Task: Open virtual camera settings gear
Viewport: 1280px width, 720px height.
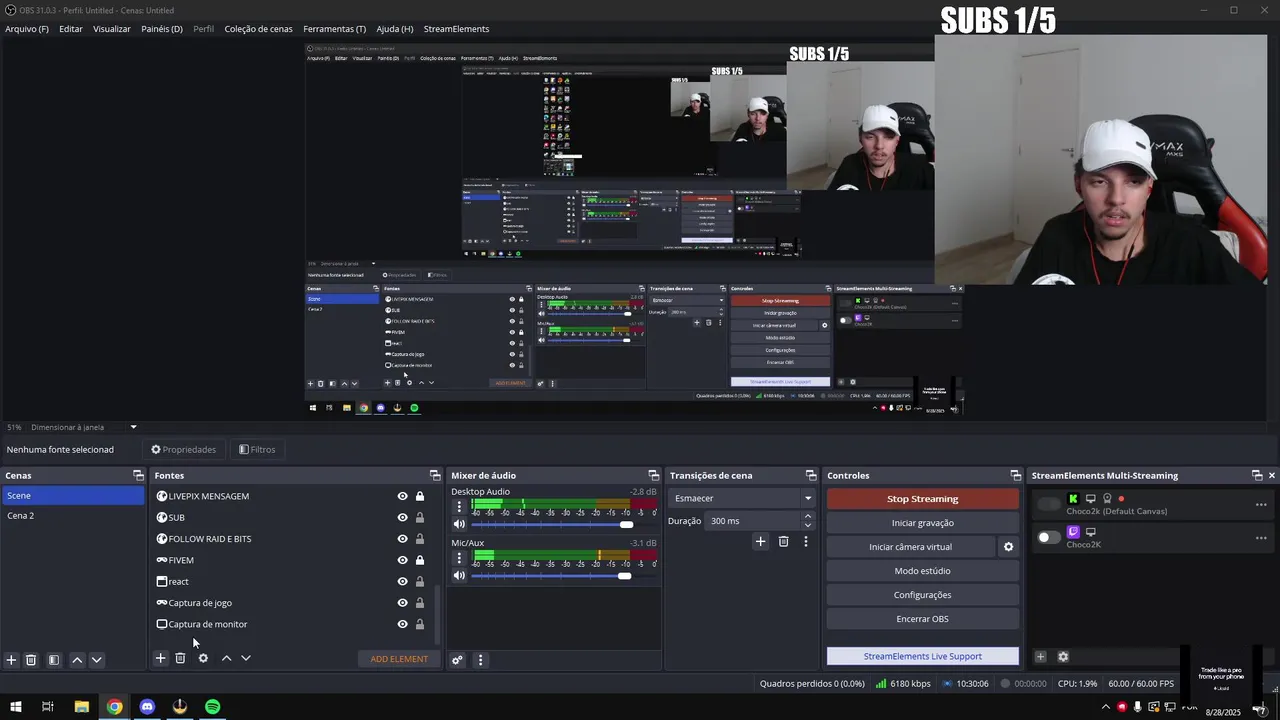Action: click(x=1008, y=547)
